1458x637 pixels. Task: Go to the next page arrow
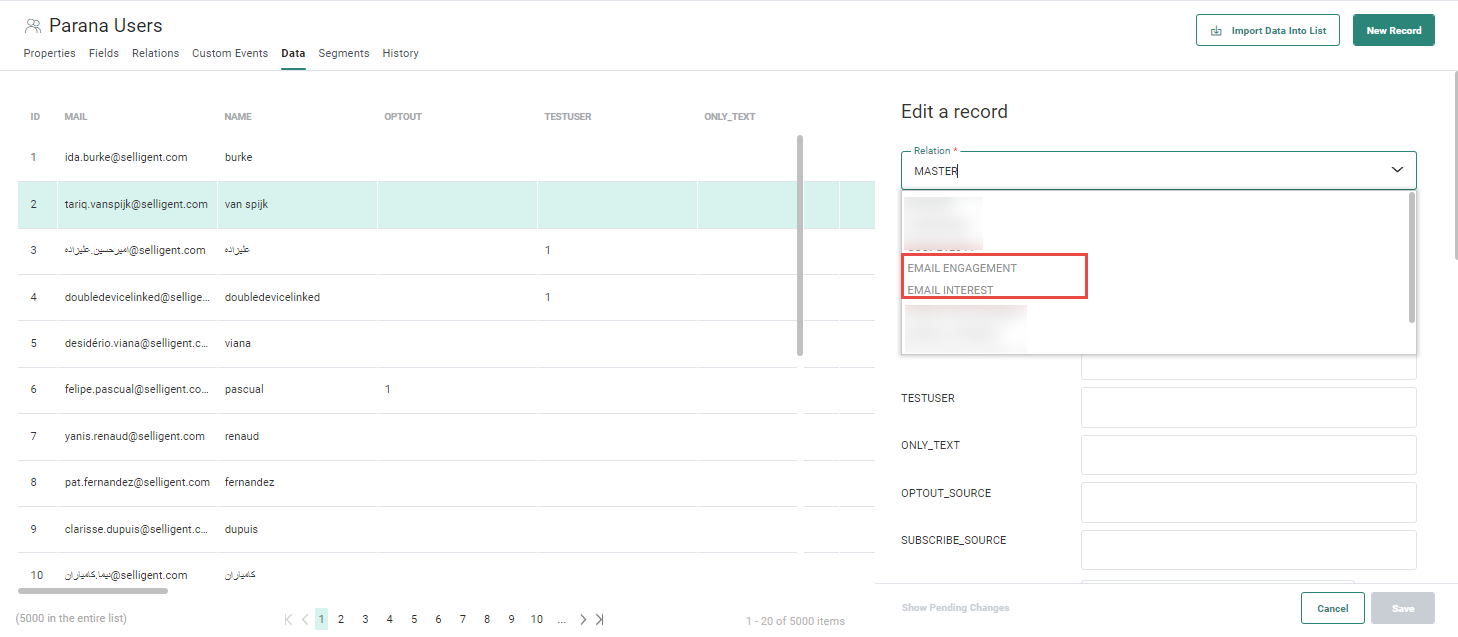tap(583, 619)
